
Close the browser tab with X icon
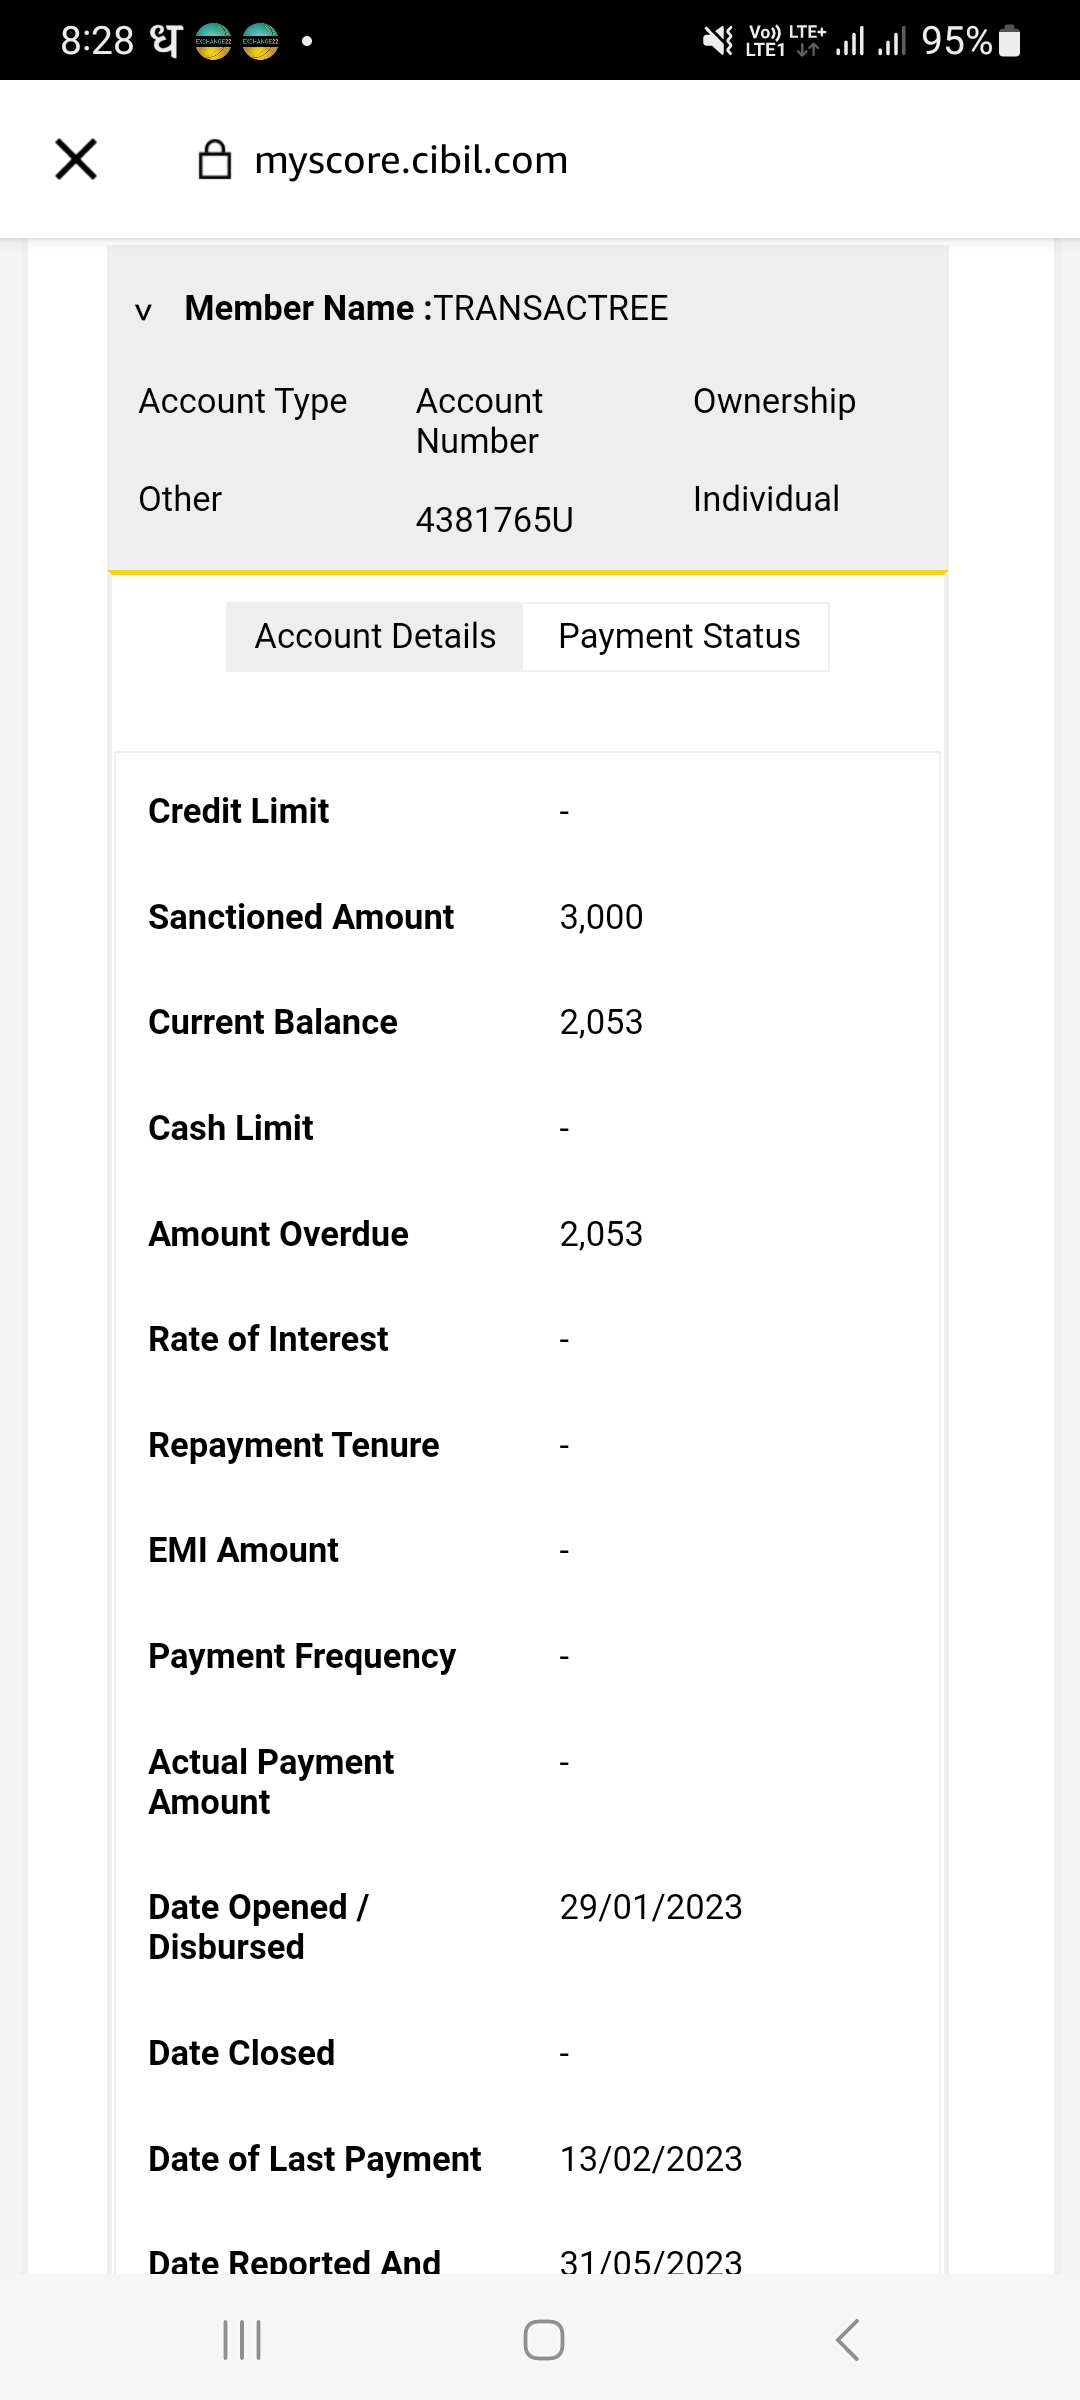coord(76,159)
